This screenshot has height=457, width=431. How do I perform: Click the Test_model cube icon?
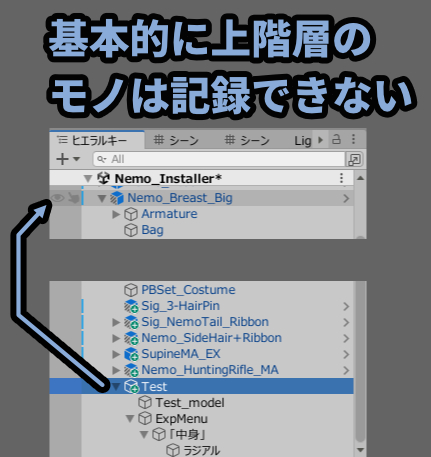tap(145, 402)
